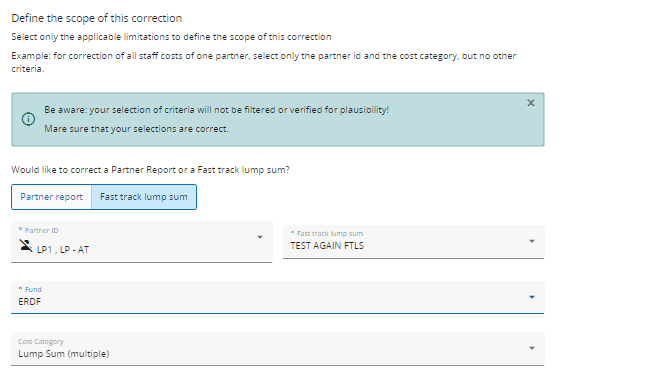Viewport: 662px width, 392px height.
Task: Expand the Fund dropdown arrow
Action: [532, 297]
